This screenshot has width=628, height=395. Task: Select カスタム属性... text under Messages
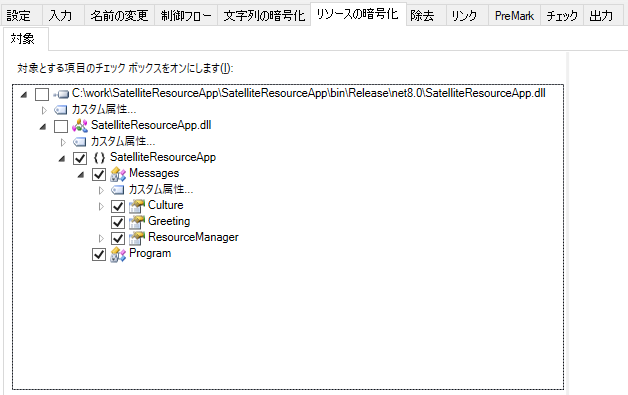(161, 189)
